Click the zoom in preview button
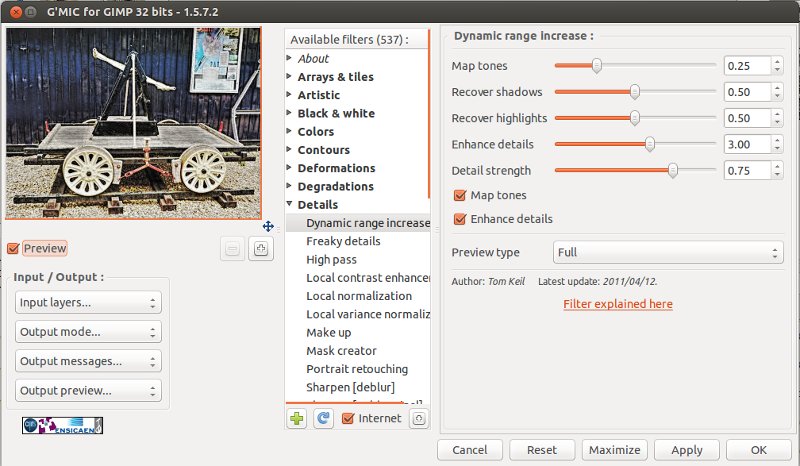This screenshot has height=466, width=800. 261,249
